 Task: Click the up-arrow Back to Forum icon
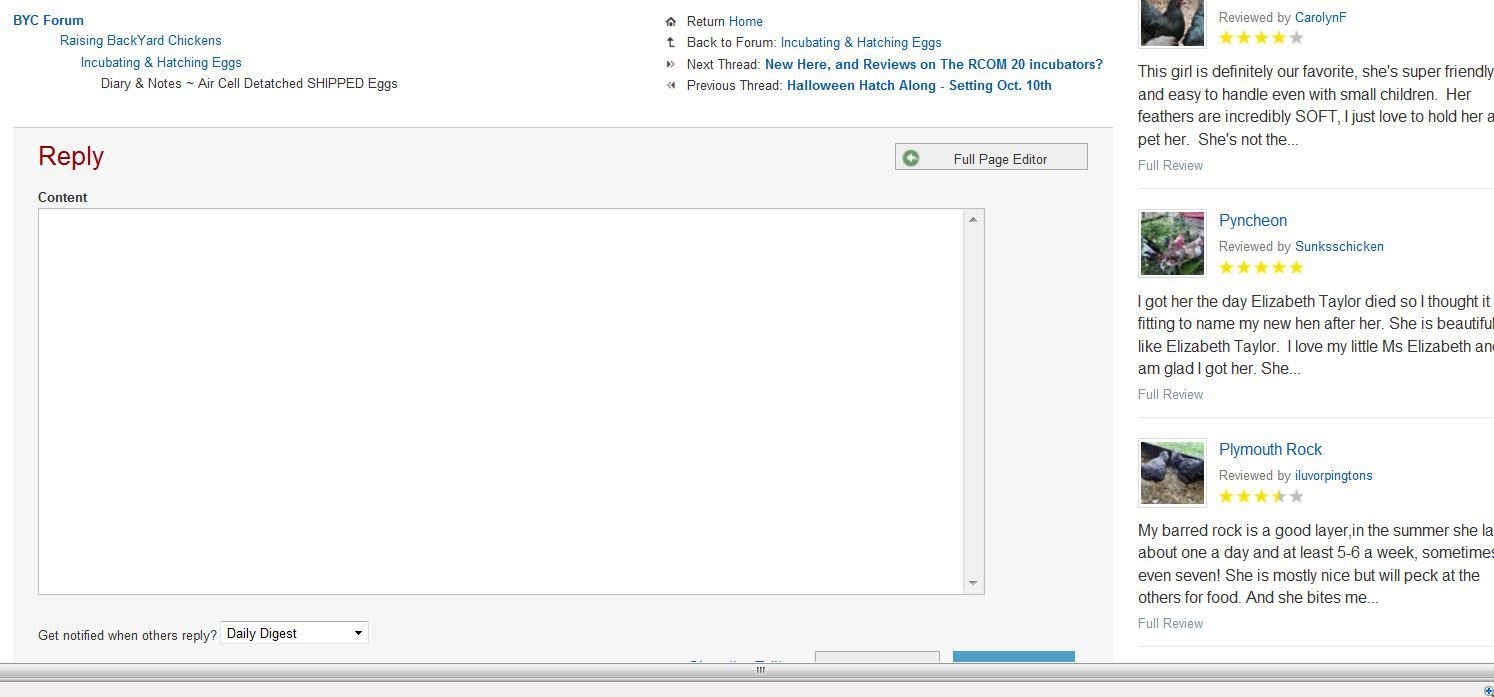tap(671, 42)
